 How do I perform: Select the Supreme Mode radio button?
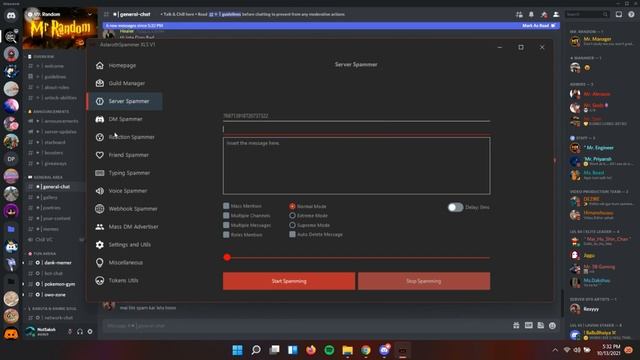point(292,225)
